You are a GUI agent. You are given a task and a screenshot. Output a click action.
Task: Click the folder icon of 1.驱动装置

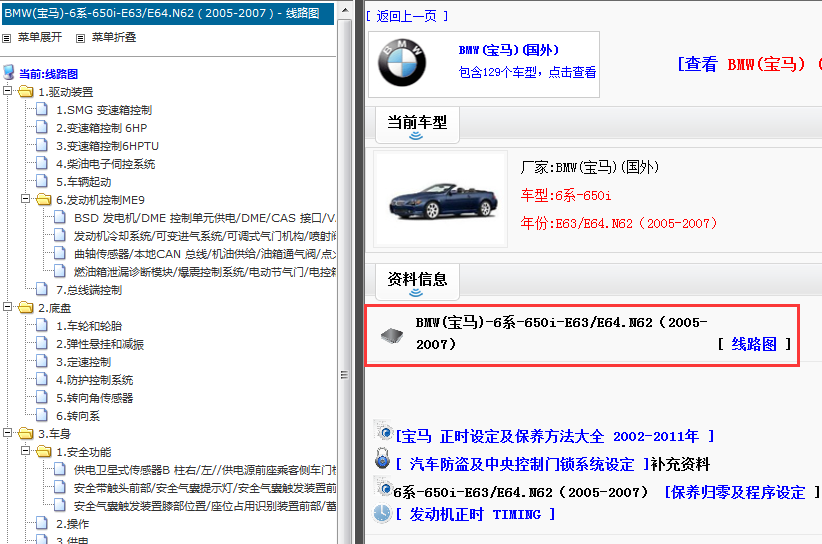pyautogui.click(x=25, y=92)
